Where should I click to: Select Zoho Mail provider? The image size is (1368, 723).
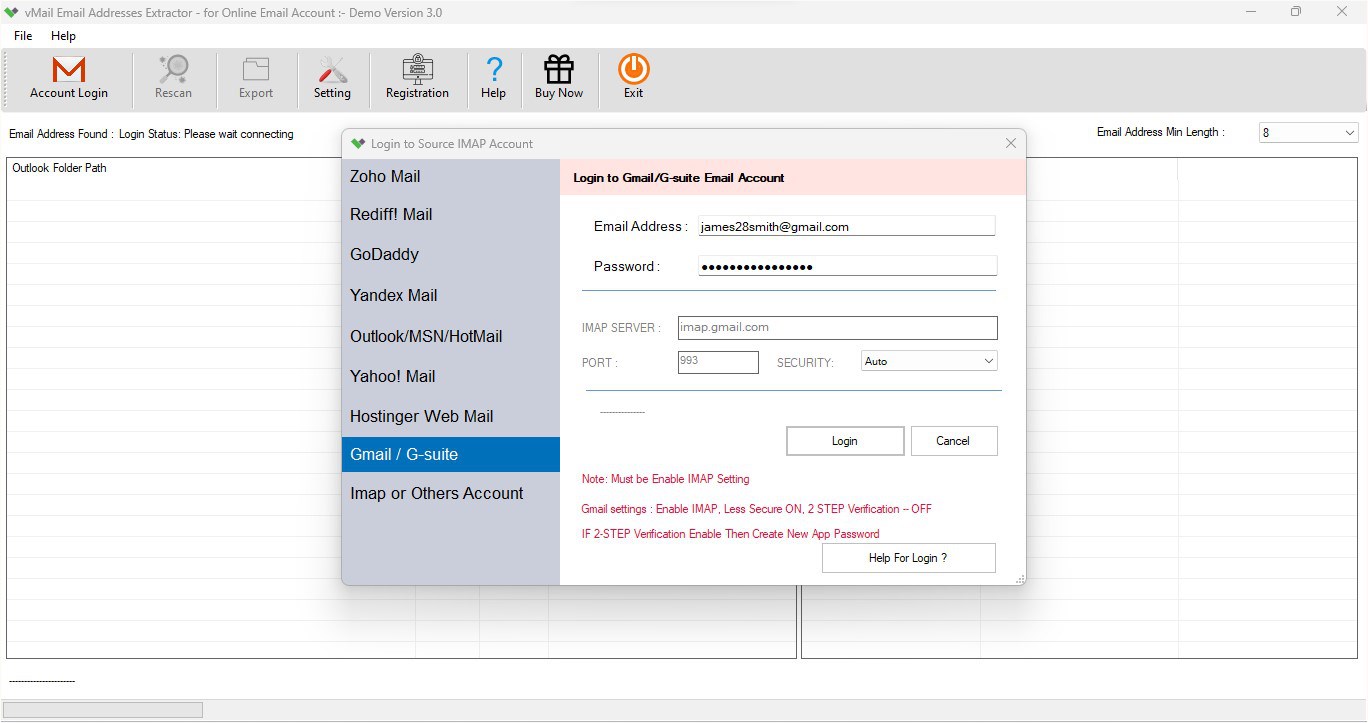pos(450,176)
